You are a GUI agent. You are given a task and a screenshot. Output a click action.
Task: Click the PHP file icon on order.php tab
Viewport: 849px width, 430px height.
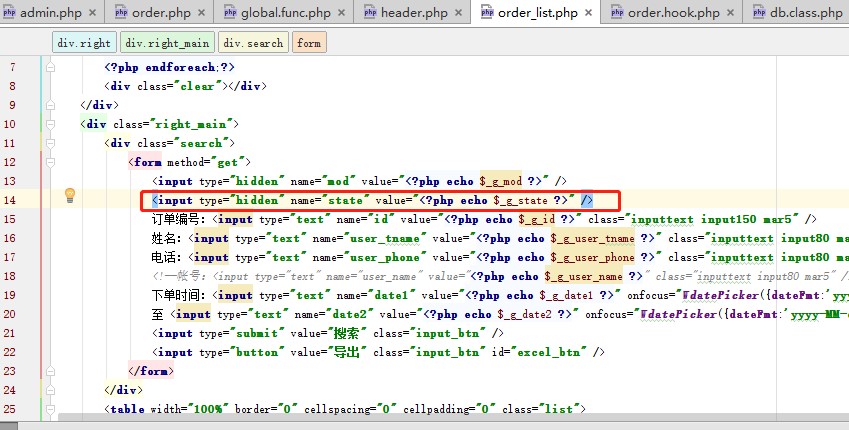point(121,12)
